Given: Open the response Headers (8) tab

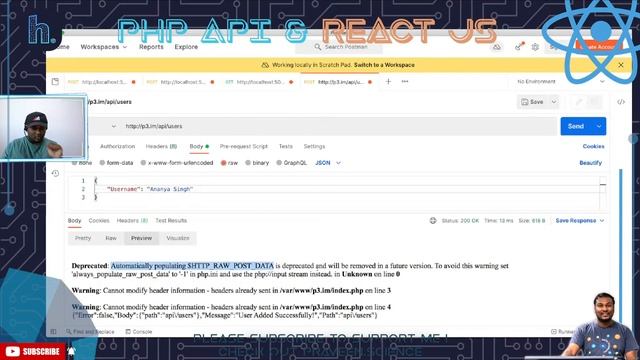Looking at the screenshot, I should (132, 221).
